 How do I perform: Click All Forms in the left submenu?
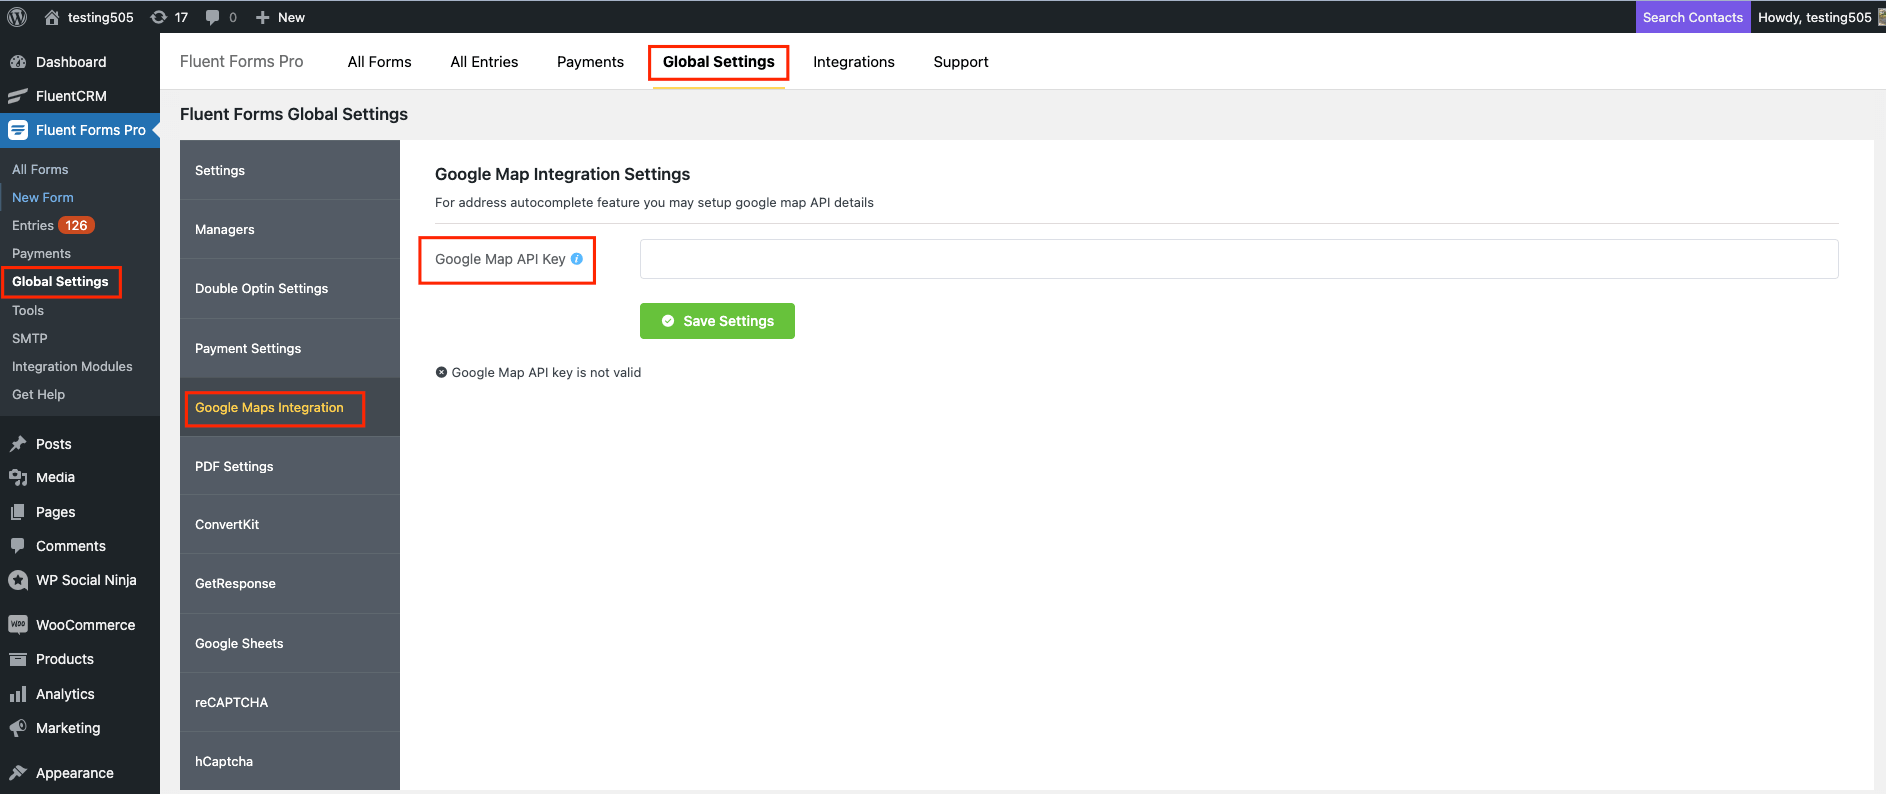pos(40,170)
